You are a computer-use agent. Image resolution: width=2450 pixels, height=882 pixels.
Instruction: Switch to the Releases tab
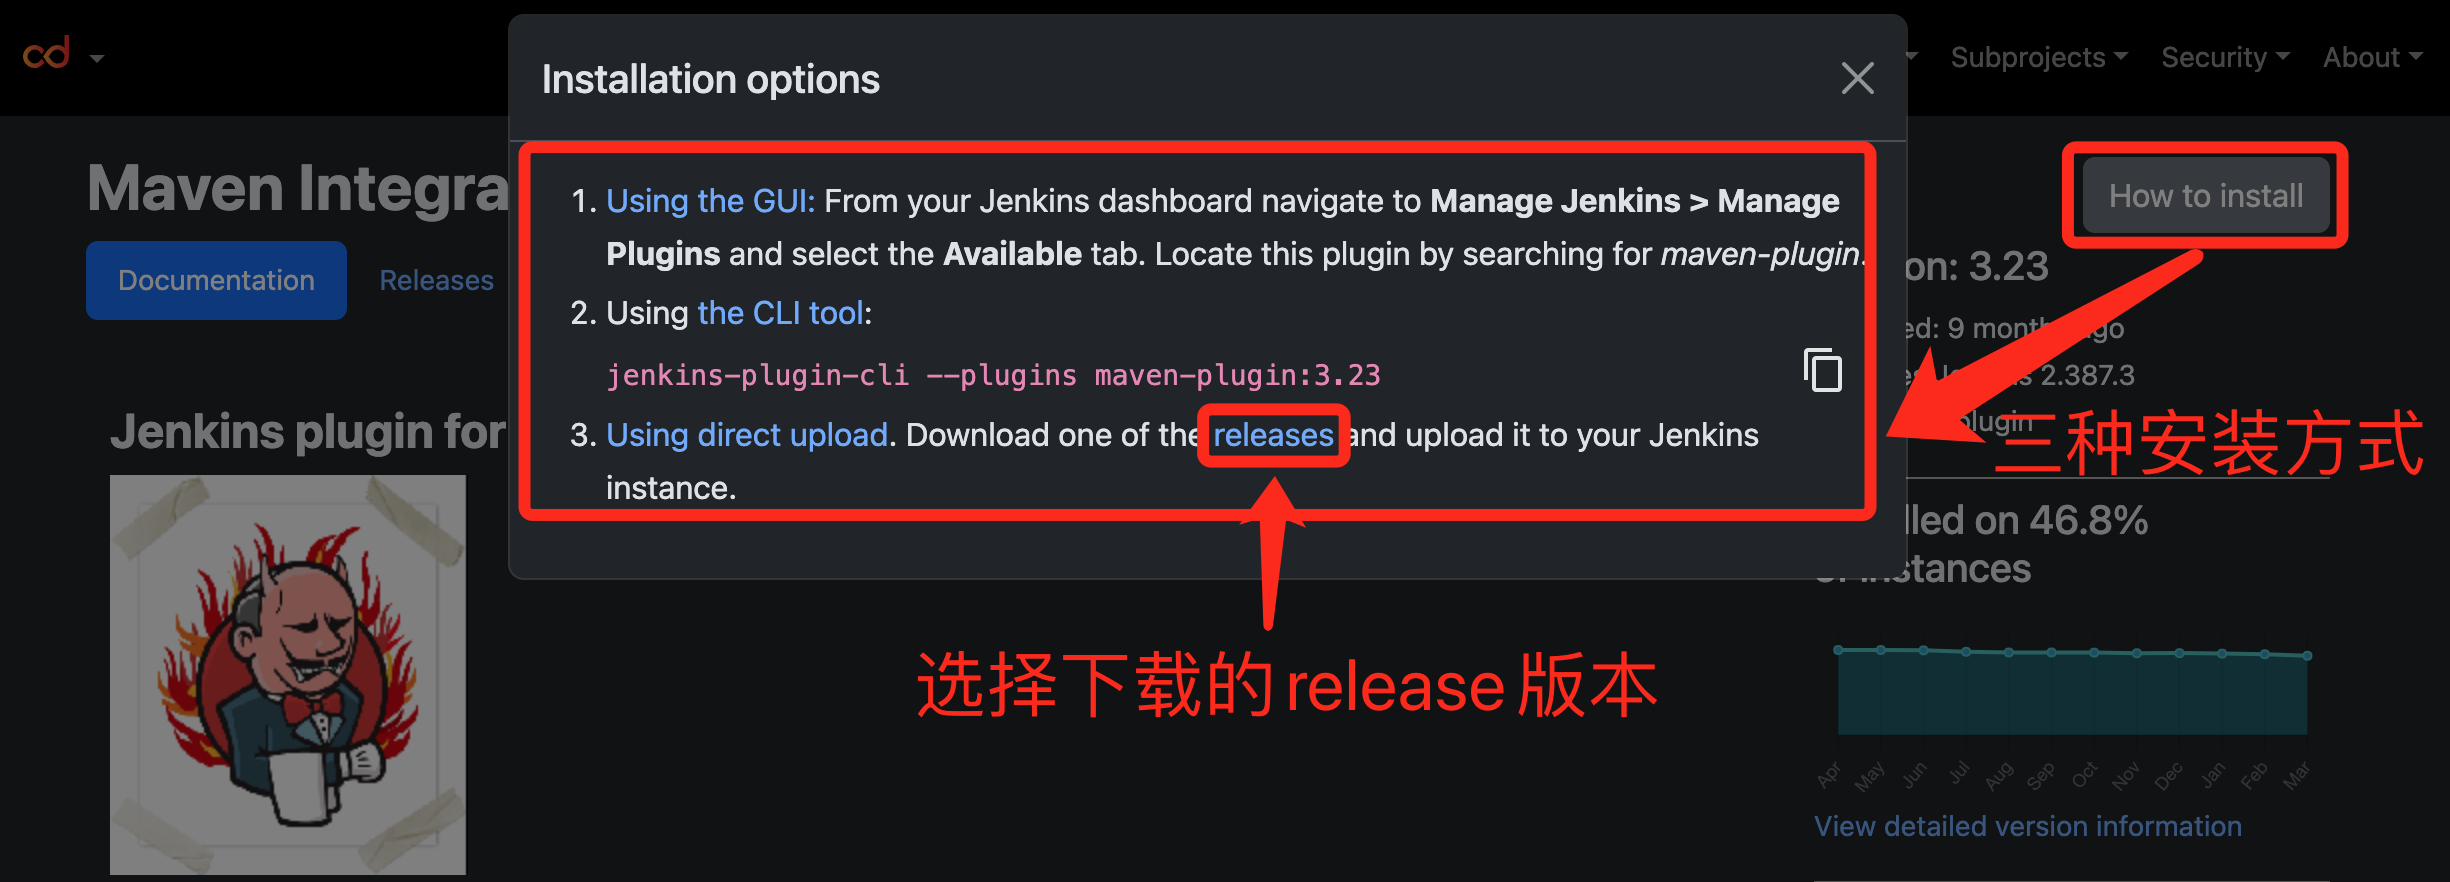coord(436,280)
